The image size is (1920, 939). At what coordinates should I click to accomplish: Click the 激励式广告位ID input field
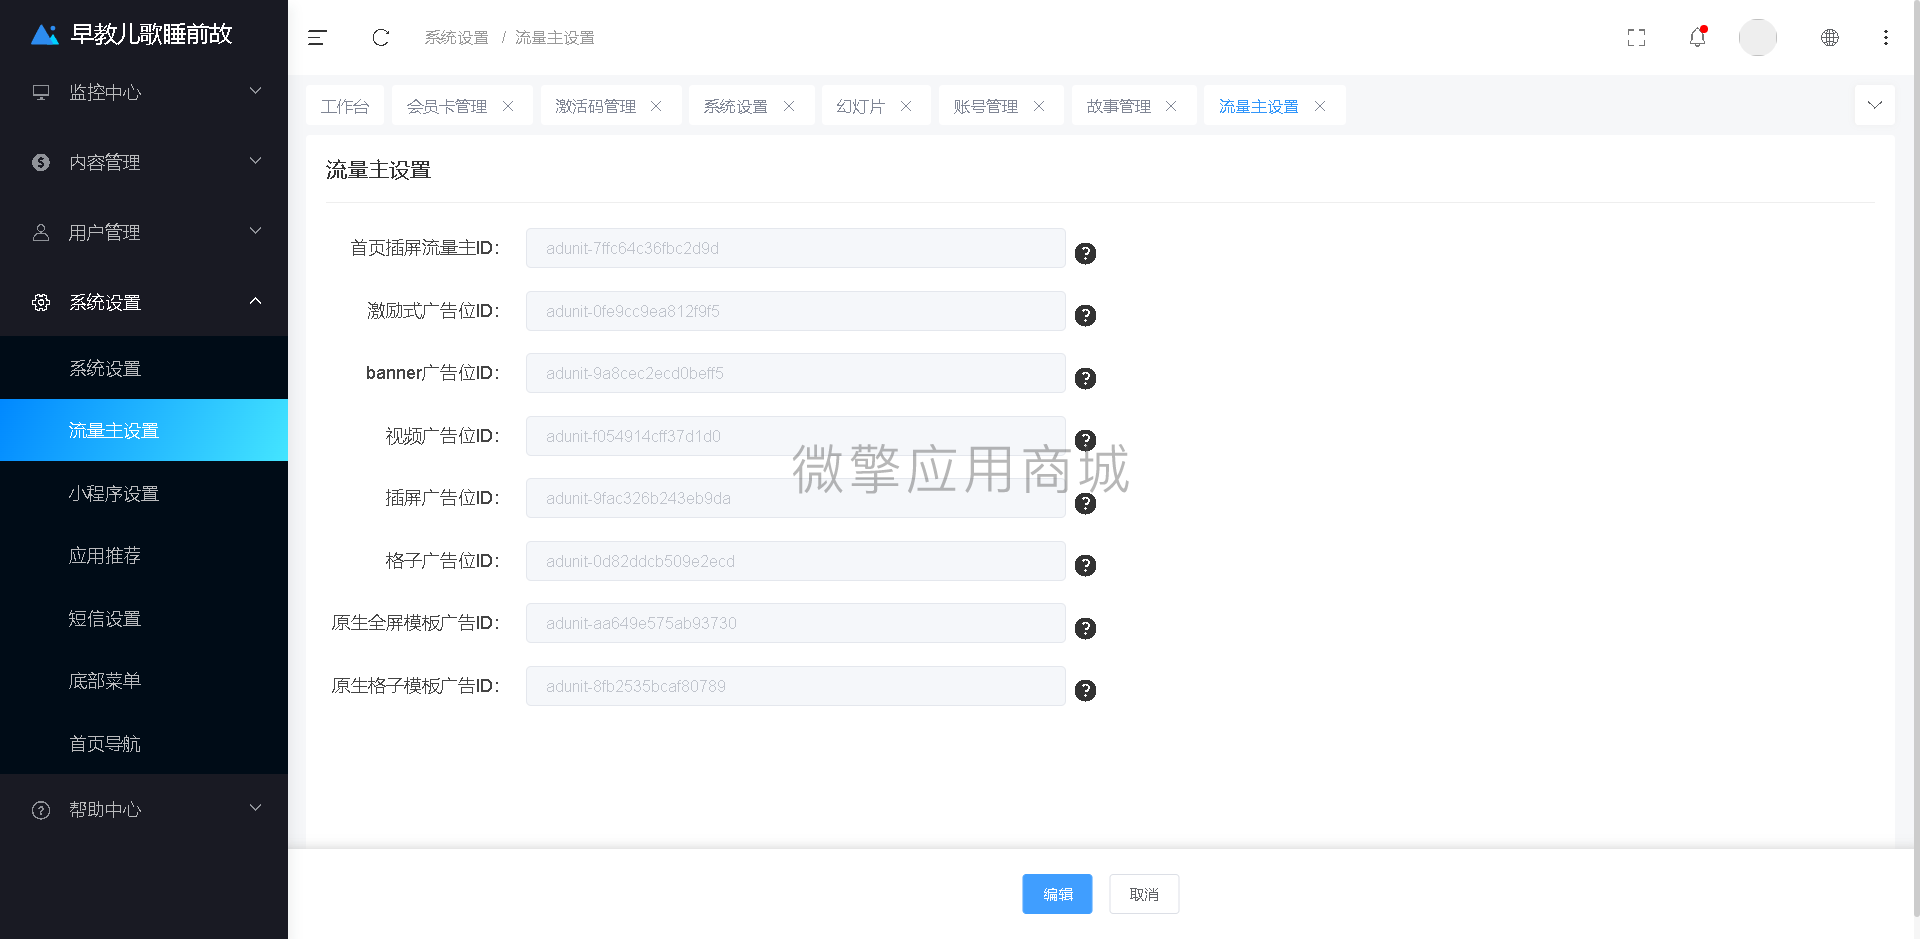(796, 311)
